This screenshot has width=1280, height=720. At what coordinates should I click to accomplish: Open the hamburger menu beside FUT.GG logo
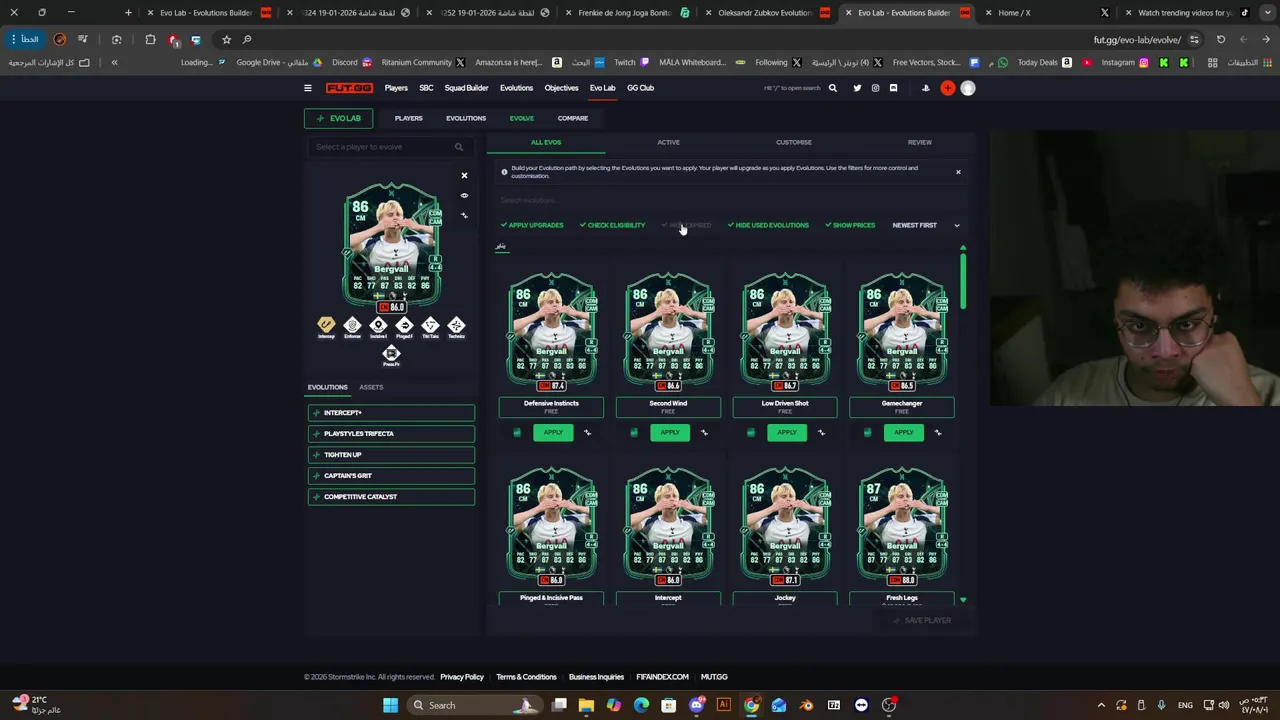coord(308,88)
